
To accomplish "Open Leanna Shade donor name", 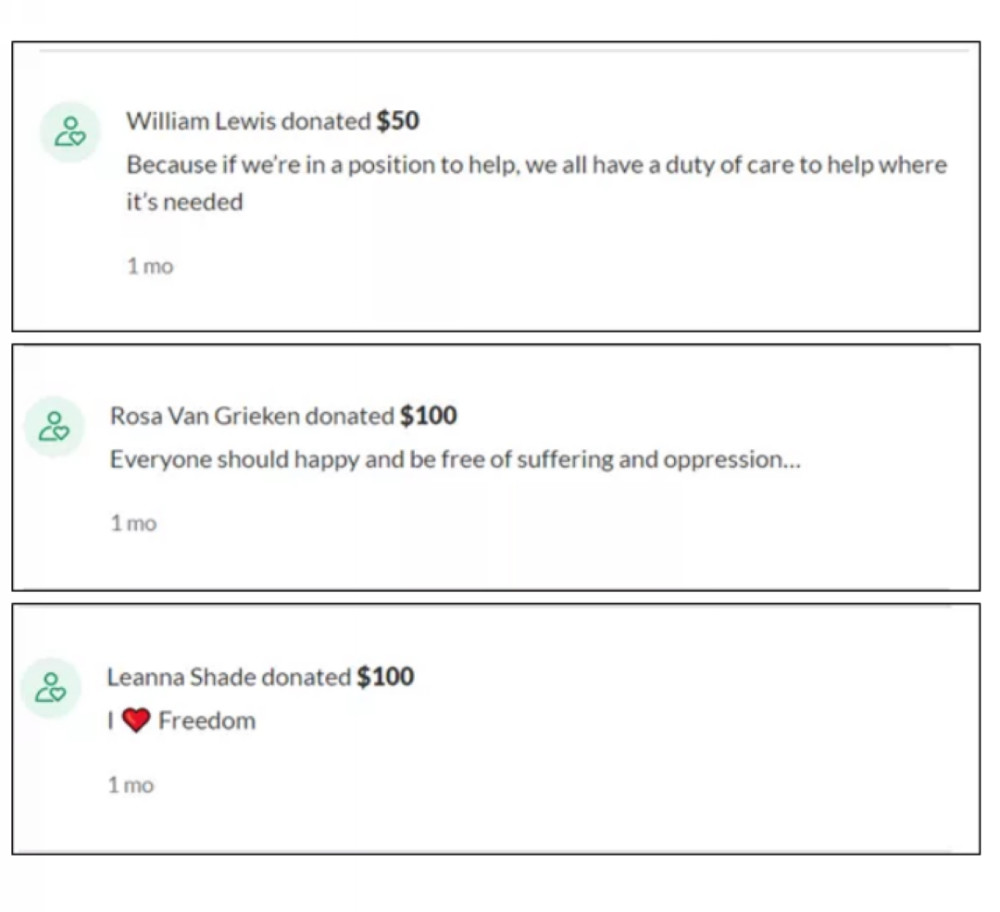I will click(x=181, y=677).
